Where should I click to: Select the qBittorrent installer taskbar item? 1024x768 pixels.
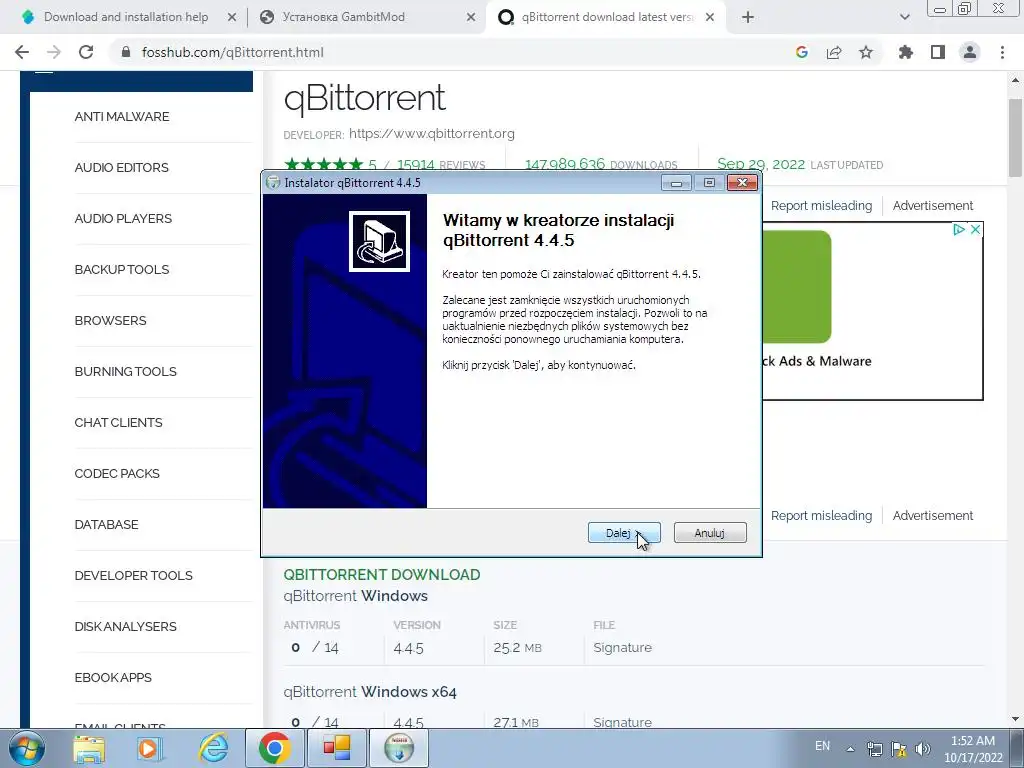pyautogui.click(x=399, y=748)
